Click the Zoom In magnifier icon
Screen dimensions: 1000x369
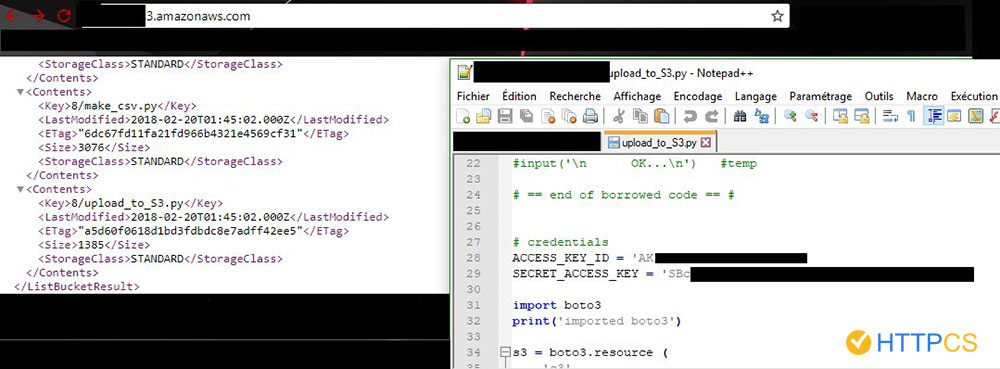click(x=790, y=116)
